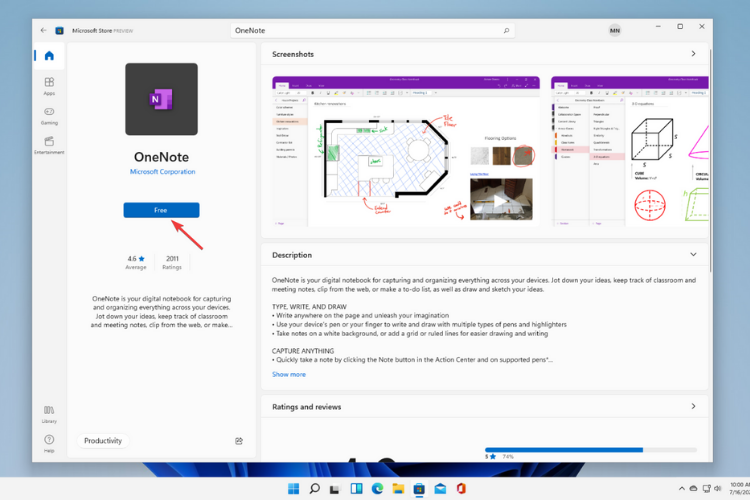750x500 pixels.
Task: Expand the Screenshots section chevron
Action: (693, 54)
